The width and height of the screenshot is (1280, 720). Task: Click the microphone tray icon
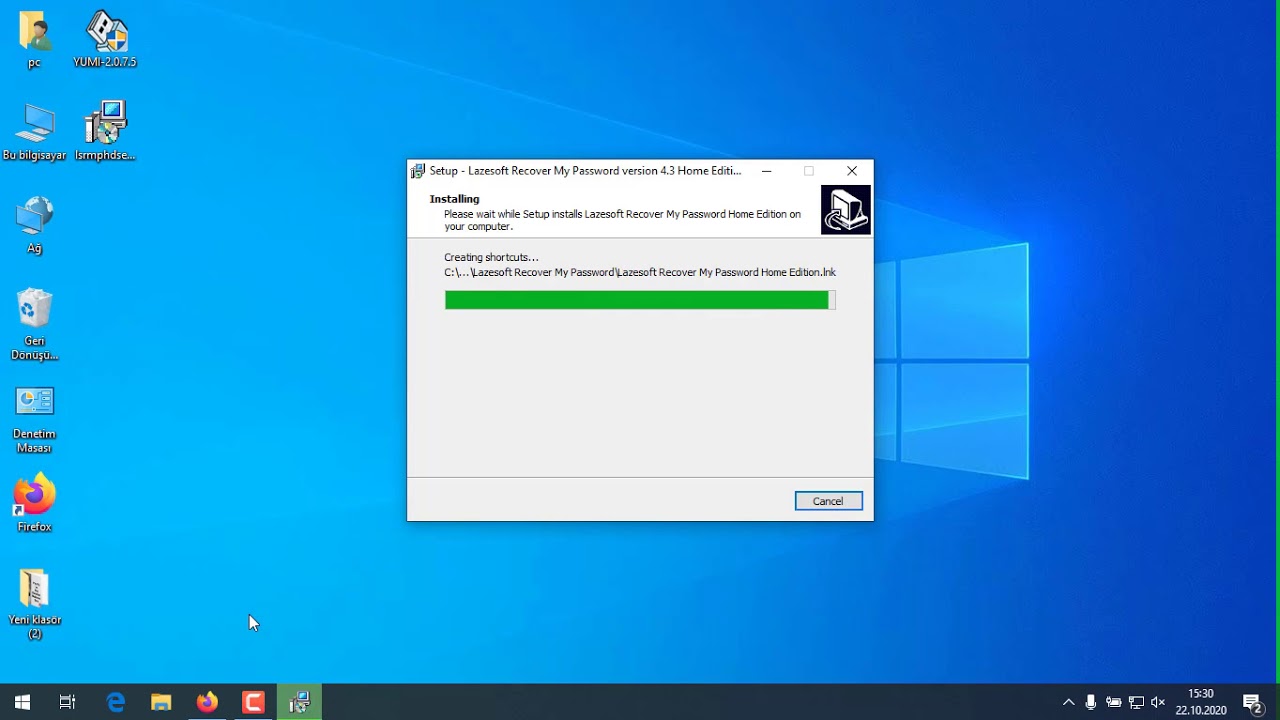click(x=1091, y=702)
